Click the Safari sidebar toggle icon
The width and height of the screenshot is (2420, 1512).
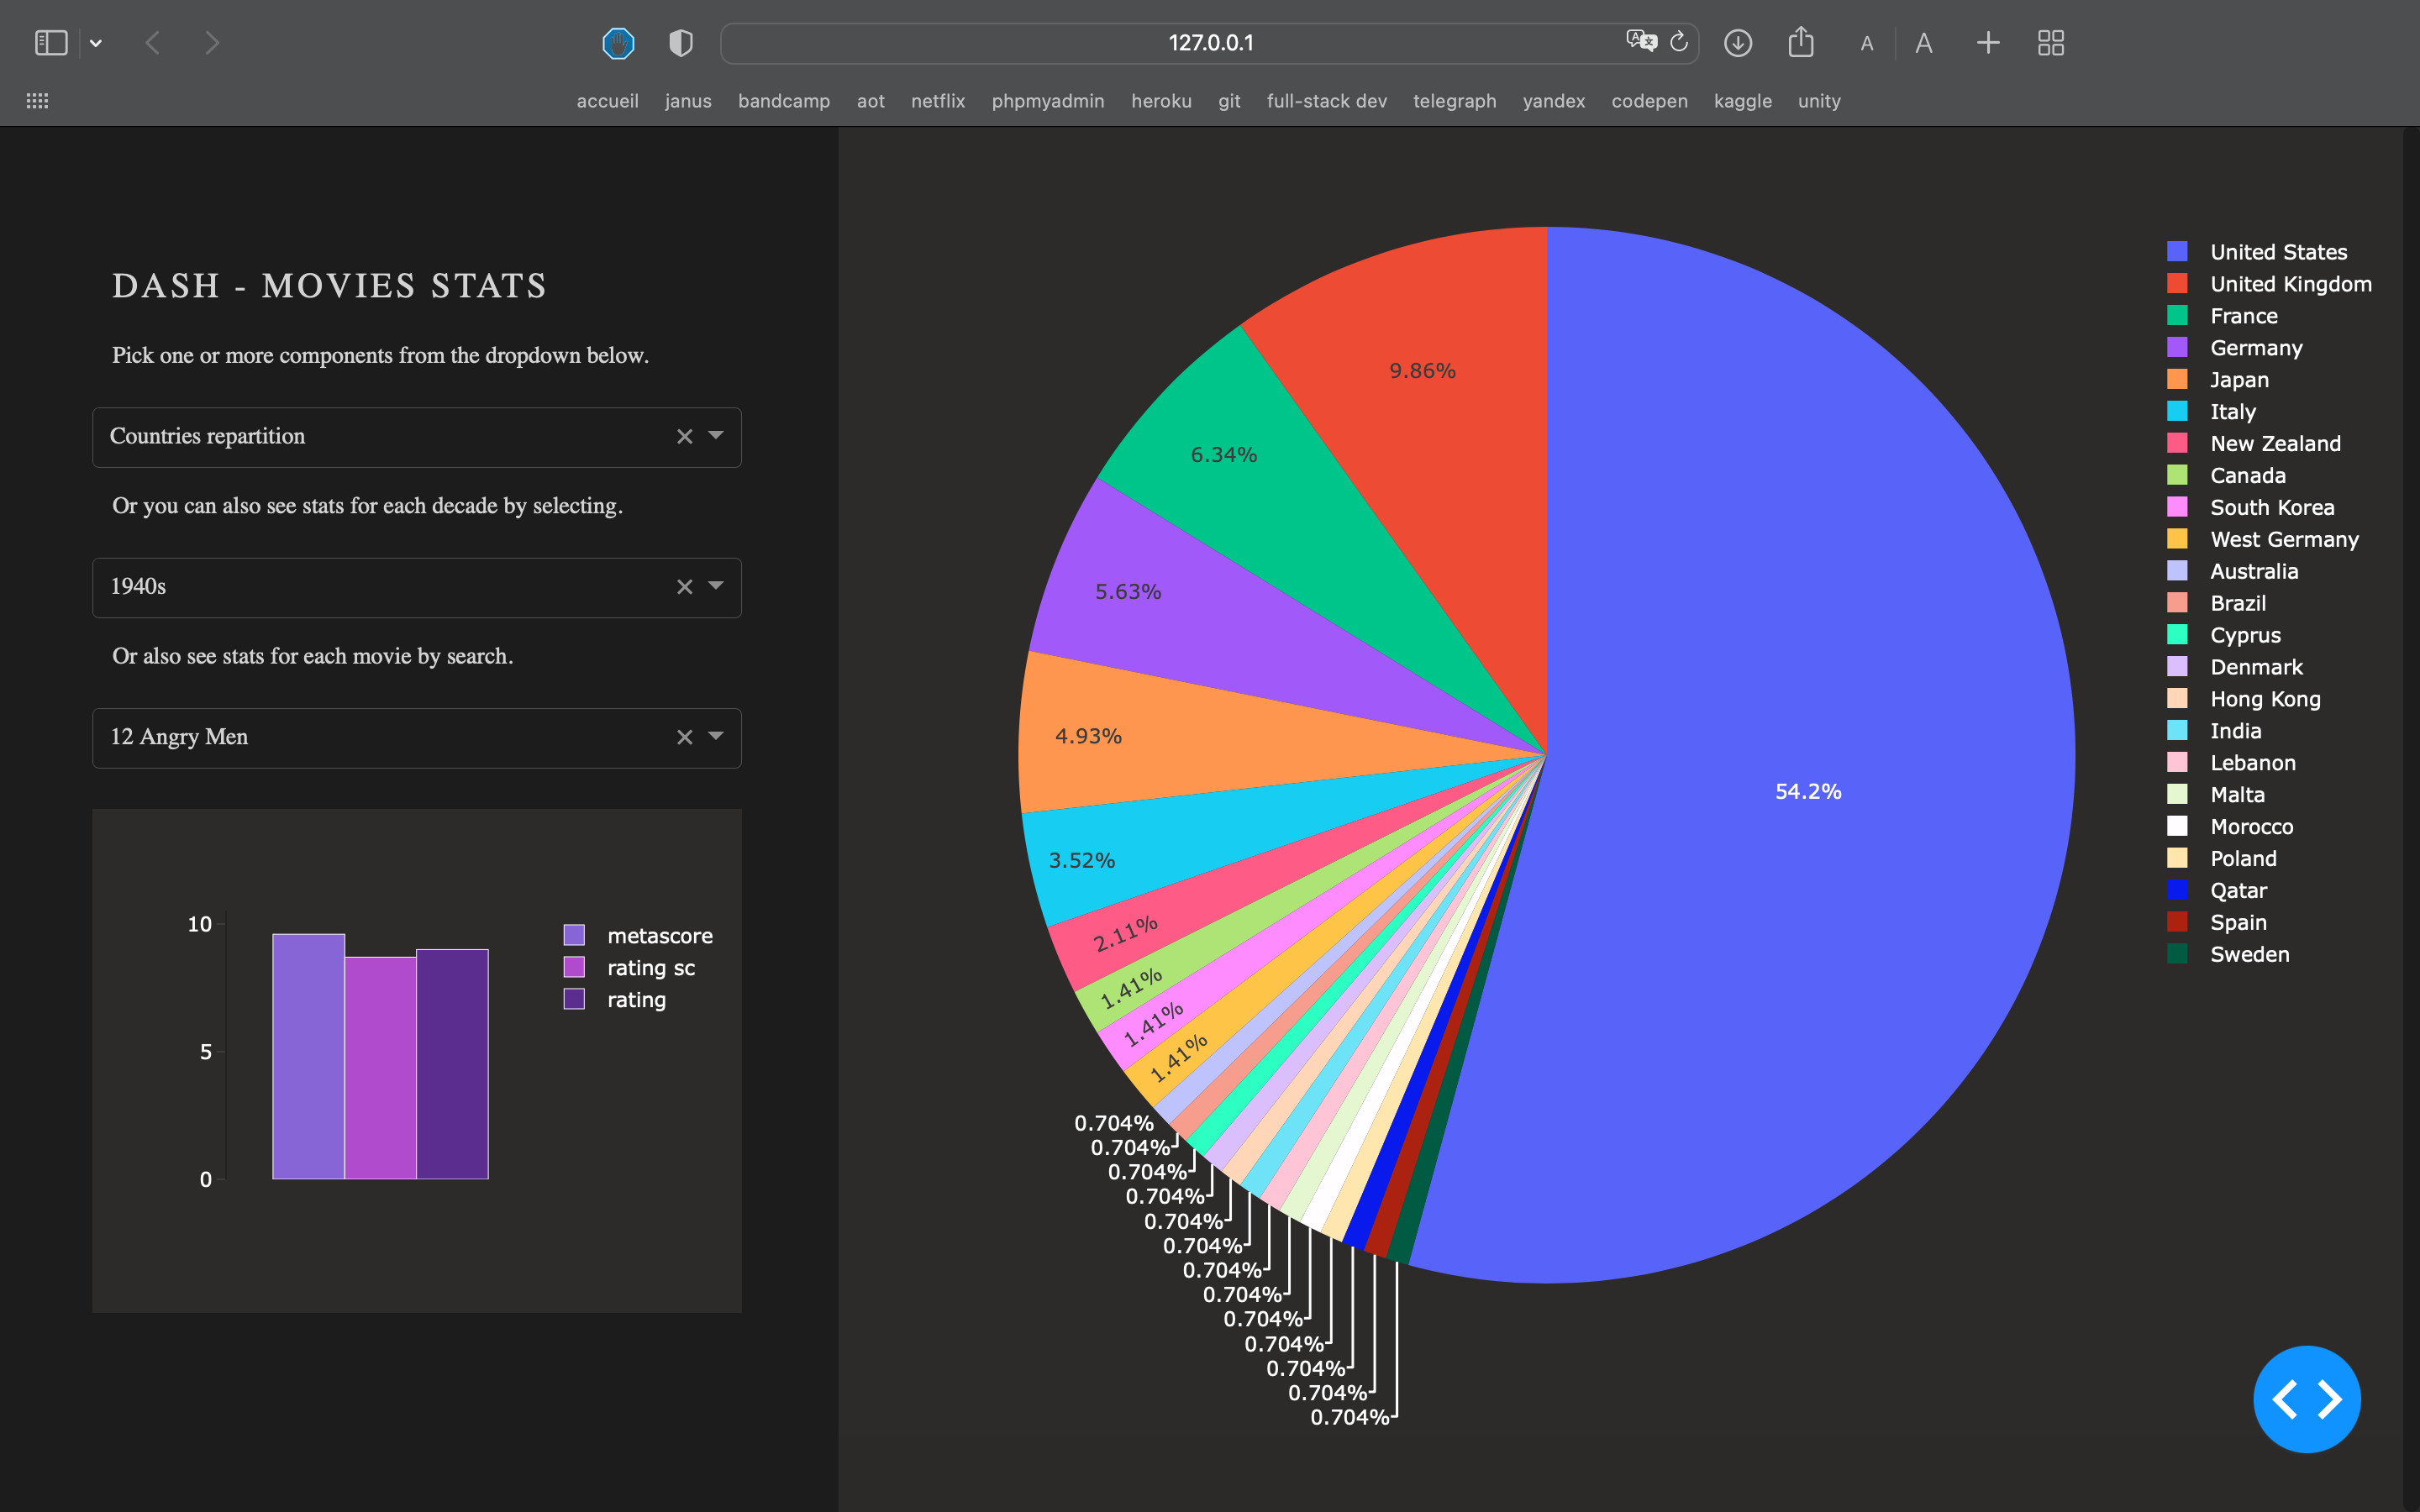[51, 43]
